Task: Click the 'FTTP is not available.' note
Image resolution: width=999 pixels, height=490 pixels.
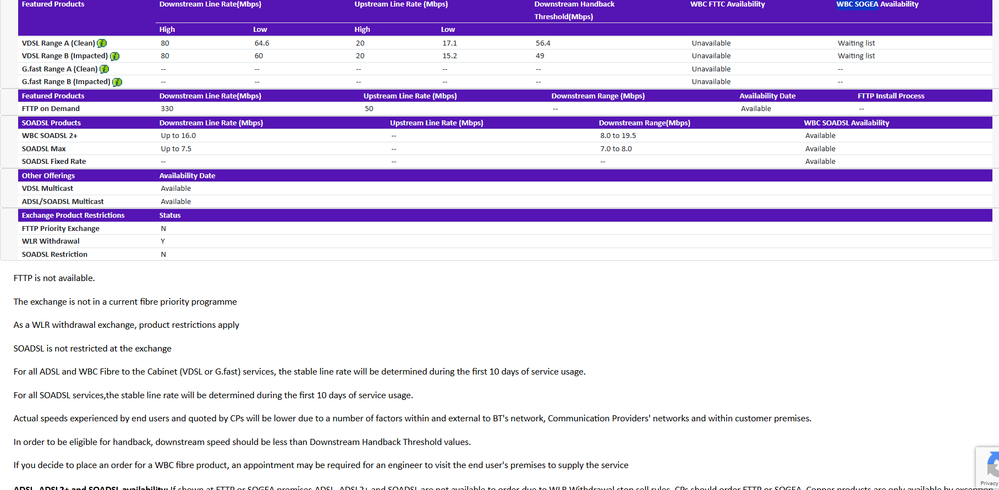Action: pos(54,278)
